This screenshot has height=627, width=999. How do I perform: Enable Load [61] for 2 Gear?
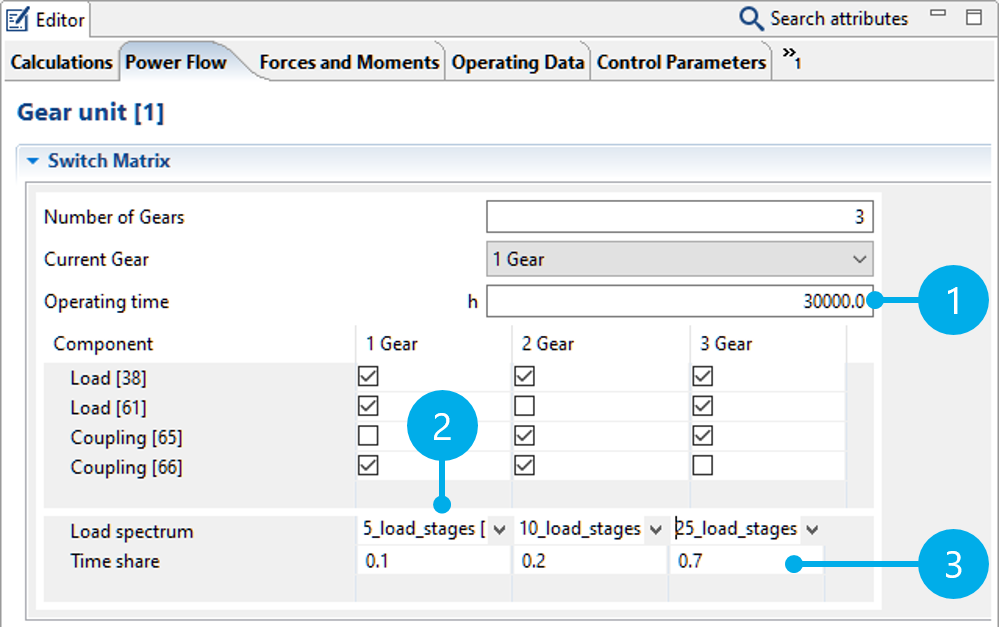(x=524, y=407)
